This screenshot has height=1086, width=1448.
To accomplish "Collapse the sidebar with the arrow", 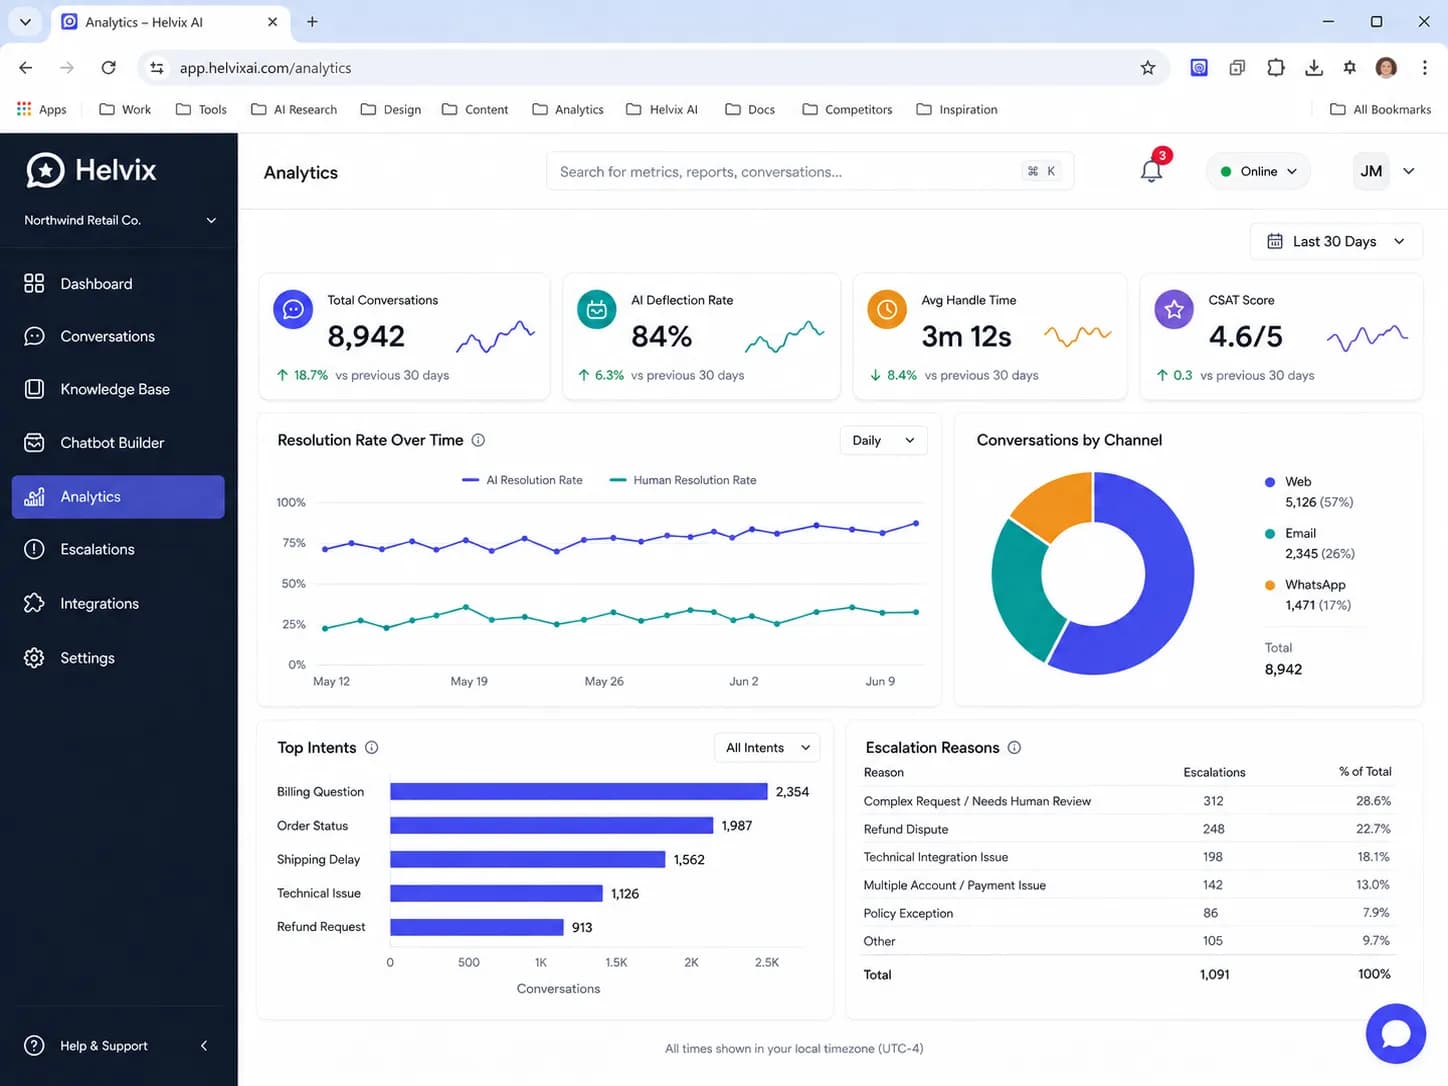I will (x=204, y=1046).
